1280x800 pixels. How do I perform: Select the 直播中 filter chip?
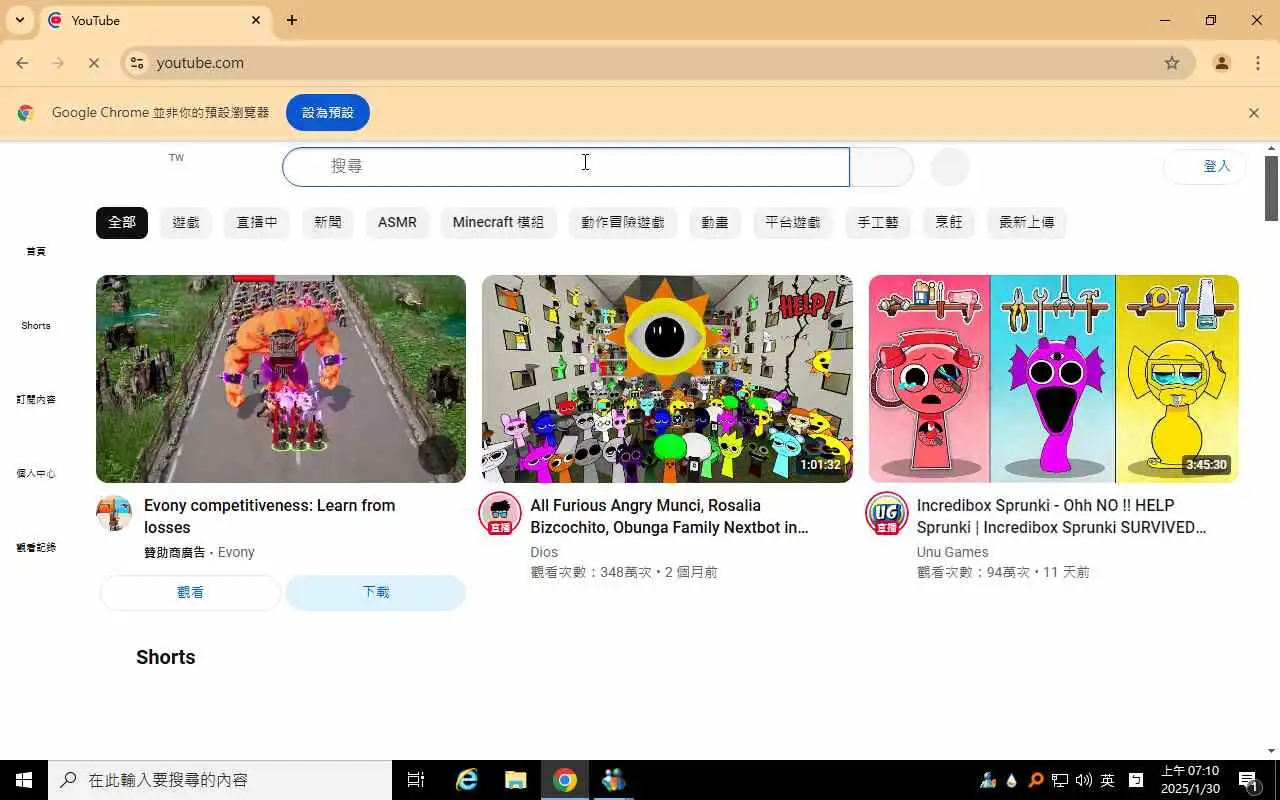[257, 222]
